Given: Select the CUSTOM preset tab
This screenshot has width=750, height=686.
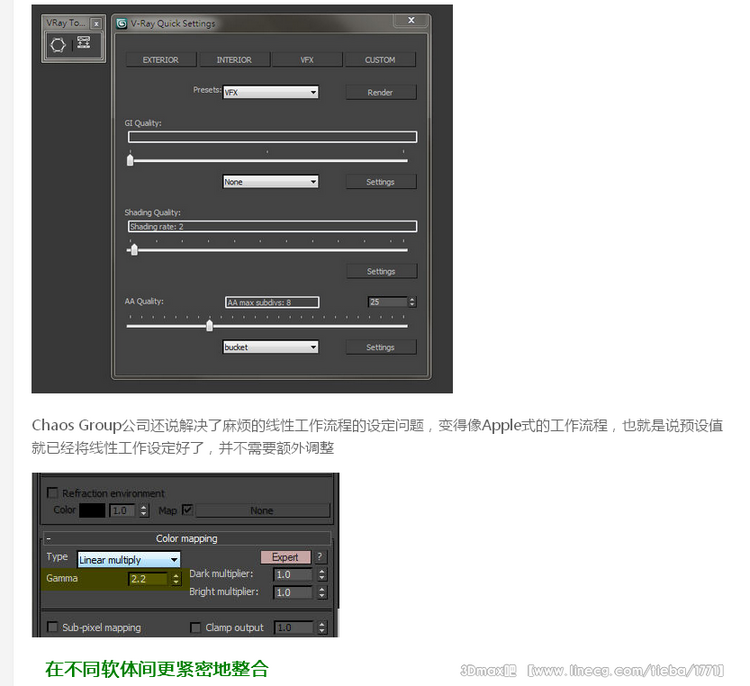Looking at the screenshot, I should 380,60.
